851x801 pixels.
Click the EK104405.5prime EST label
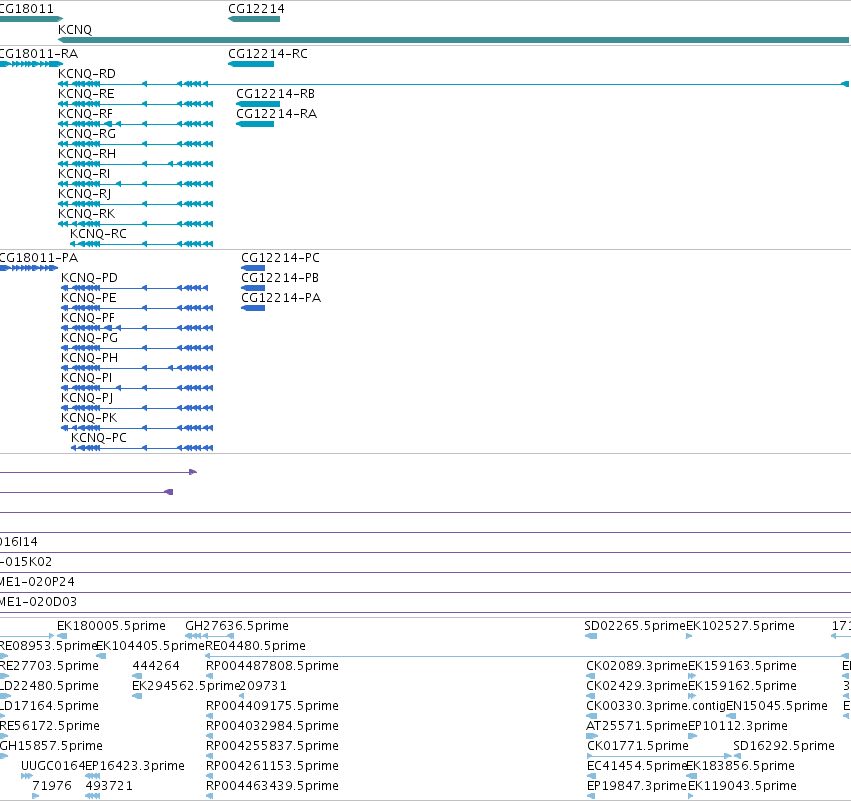[x=150, y=646]
